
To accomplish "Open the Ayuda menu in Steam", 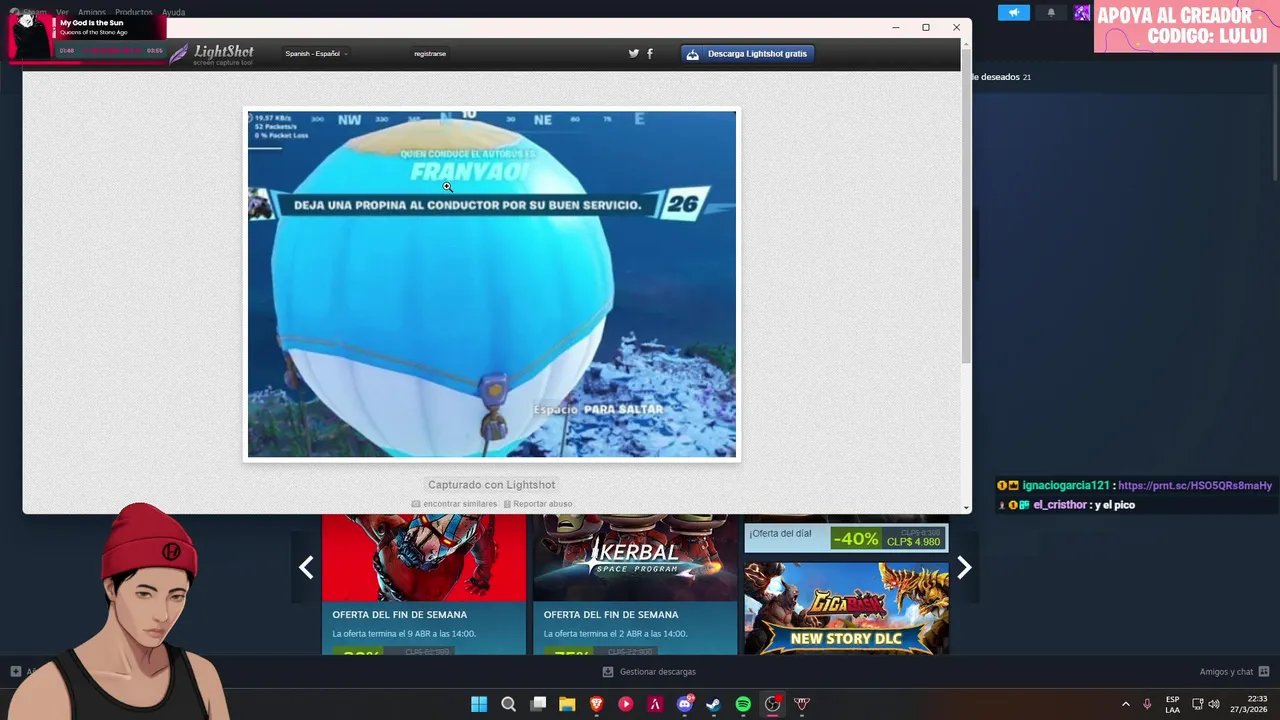I will [x=173, y=12].
